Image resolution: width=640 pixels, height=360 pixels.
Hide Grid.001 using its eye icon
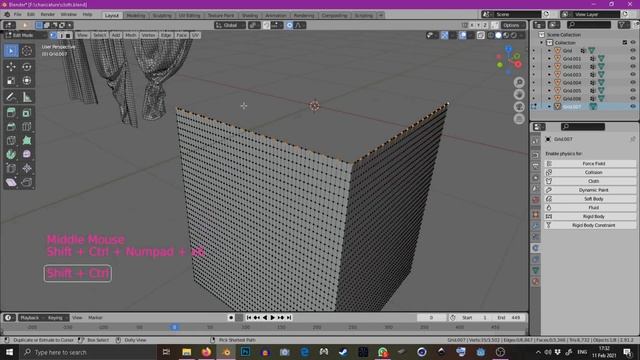tap(633, 58)
